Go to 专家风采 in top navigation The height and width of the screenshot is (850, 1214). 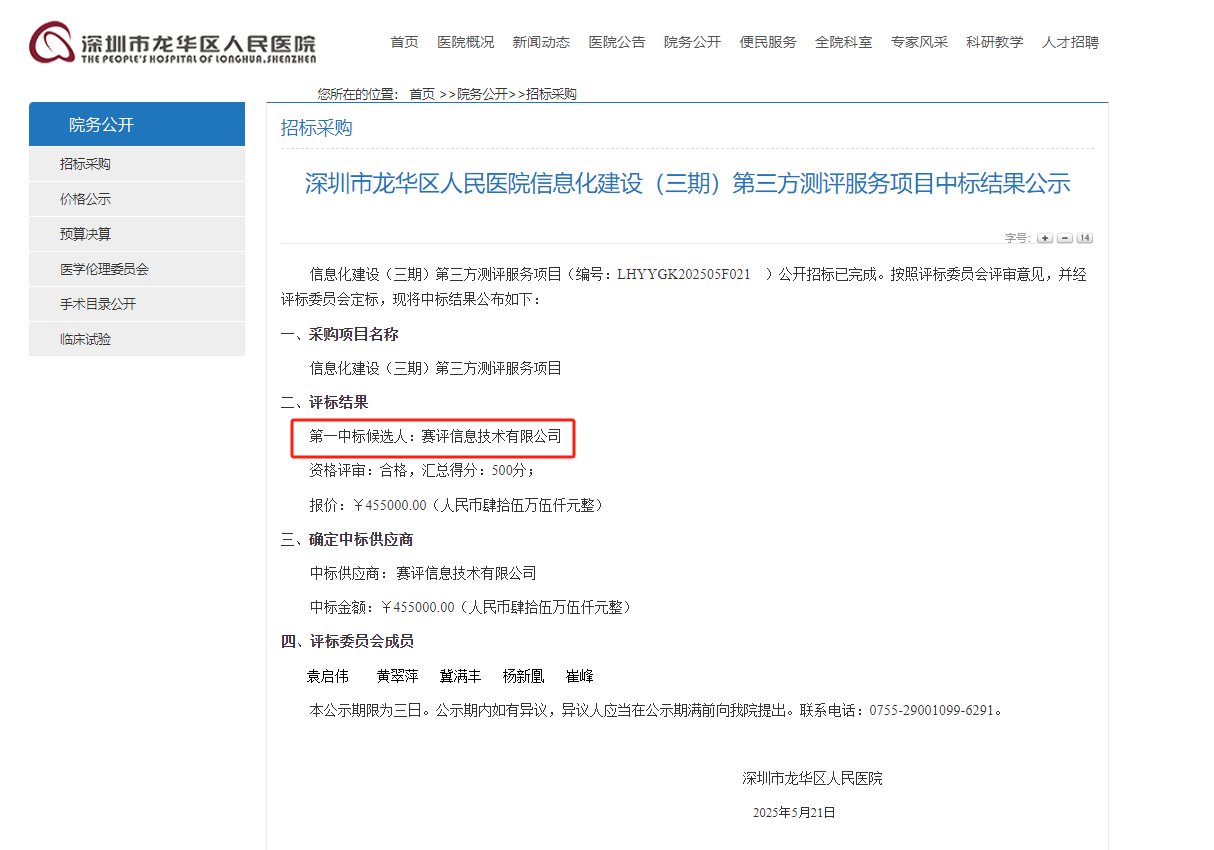coord(919,42)
